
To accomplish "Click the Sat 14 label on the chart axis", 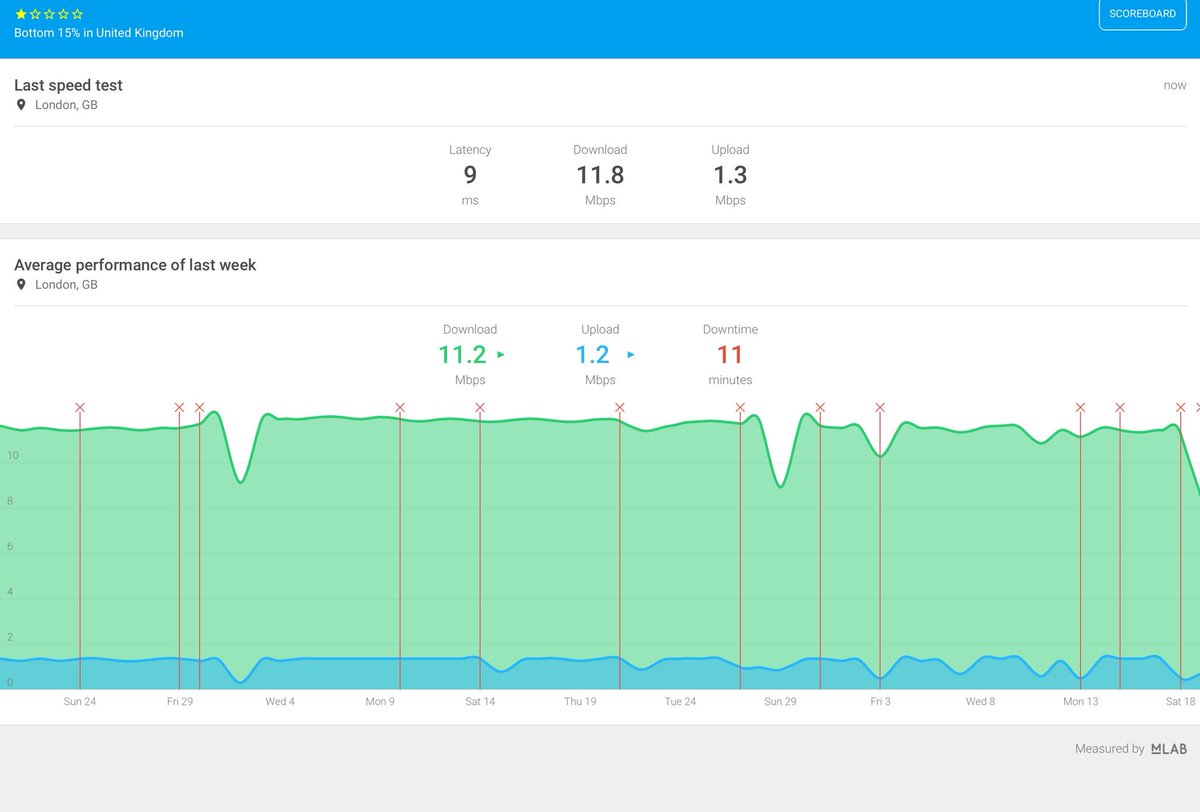I will click(x=480, y=701).
